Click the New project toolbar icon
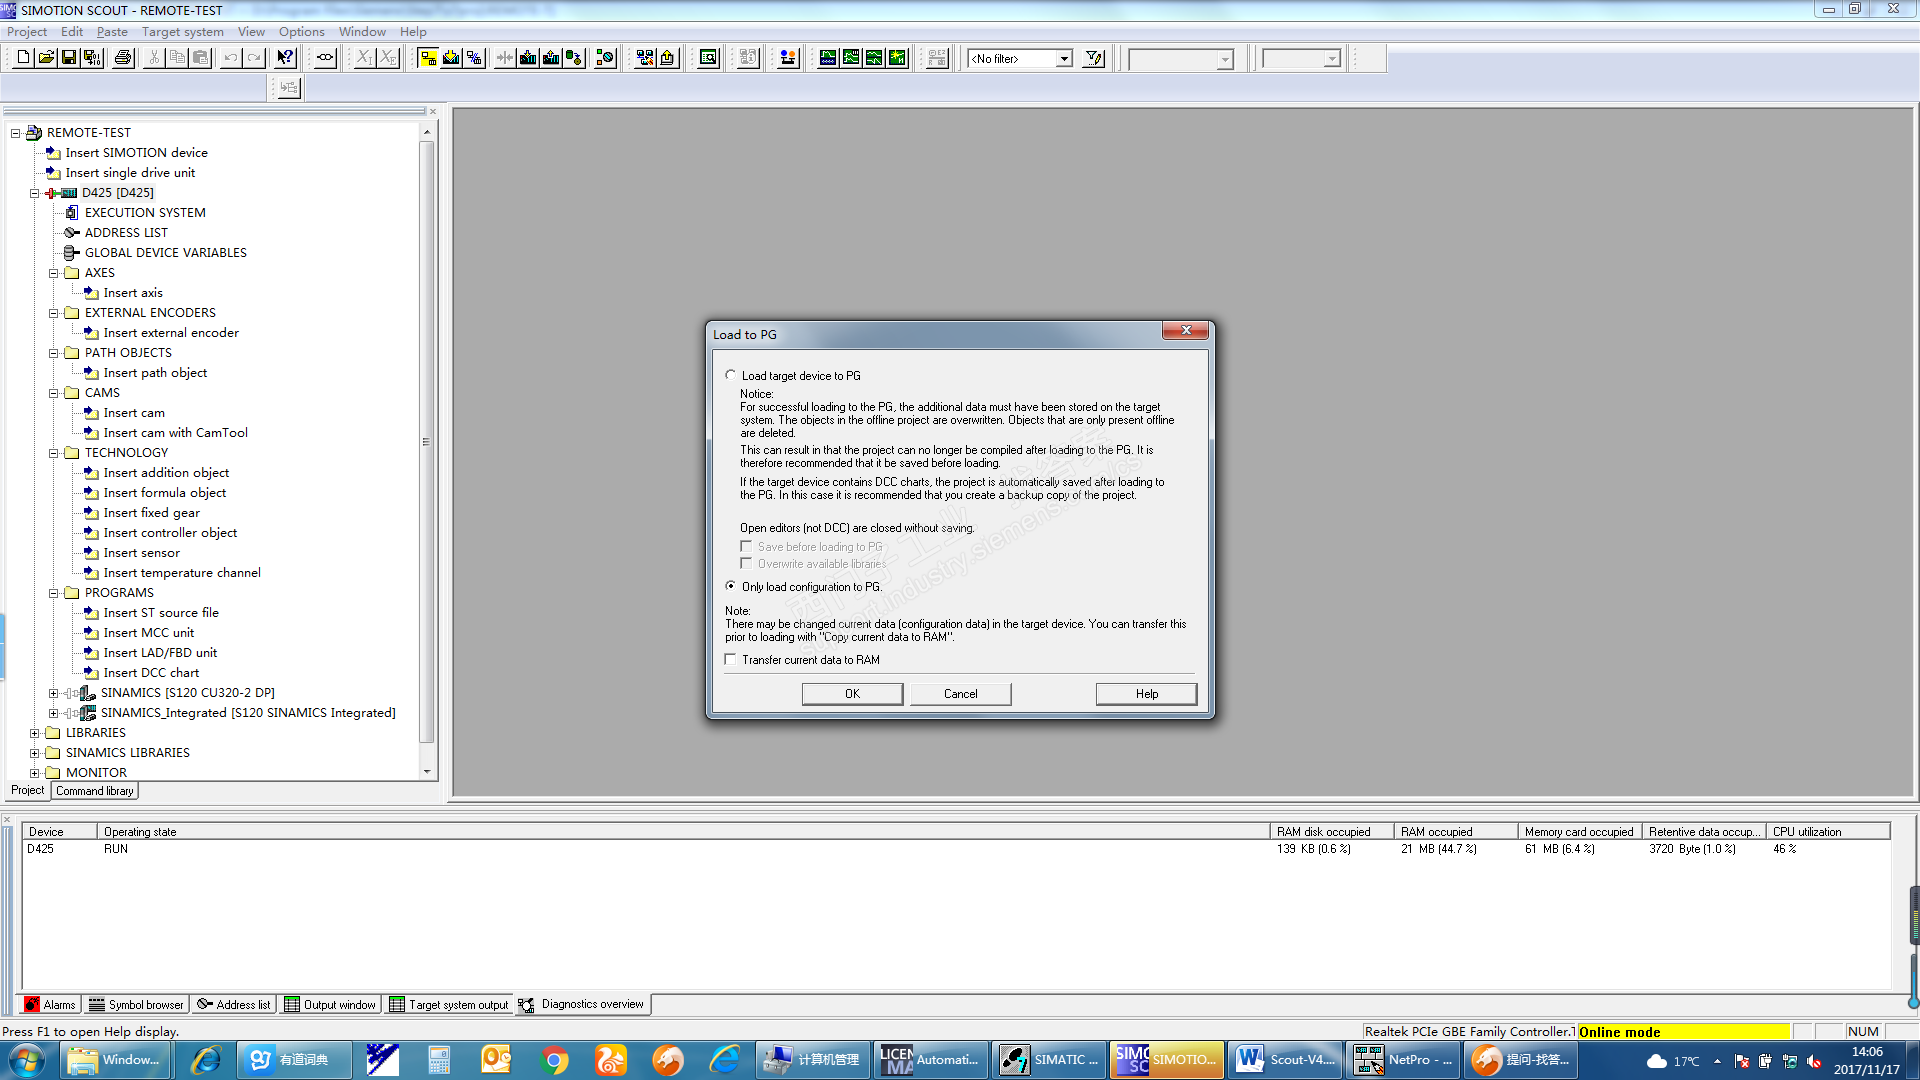 [23, 58]
